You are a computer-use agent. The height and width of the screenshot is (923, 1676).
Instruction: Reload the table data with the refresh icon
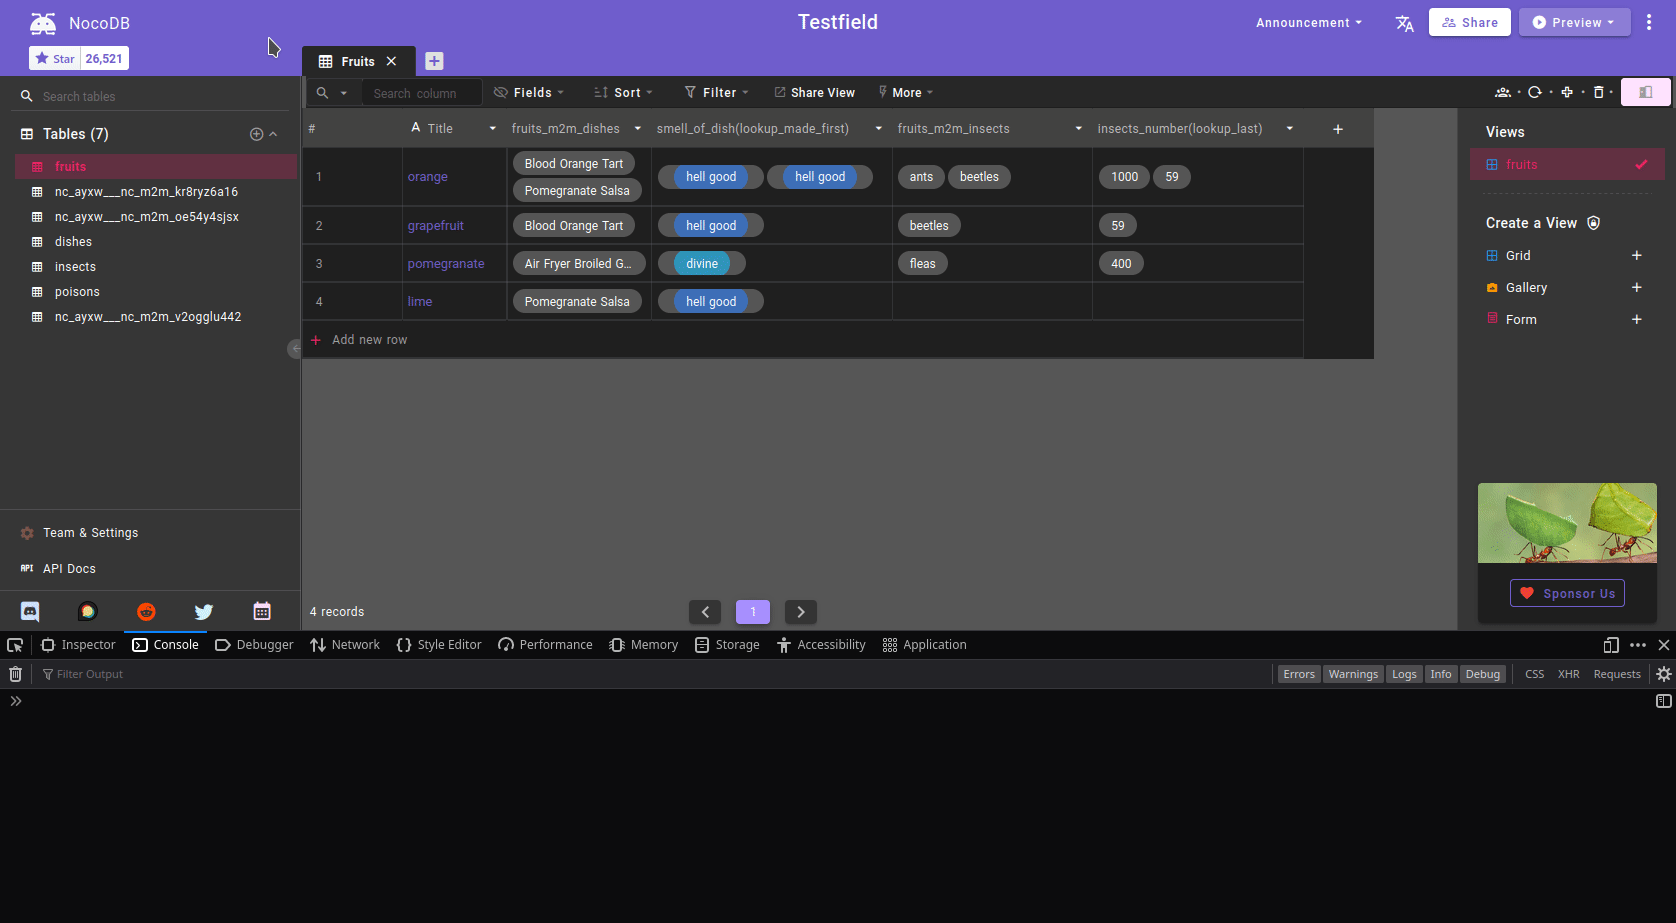1536,92
